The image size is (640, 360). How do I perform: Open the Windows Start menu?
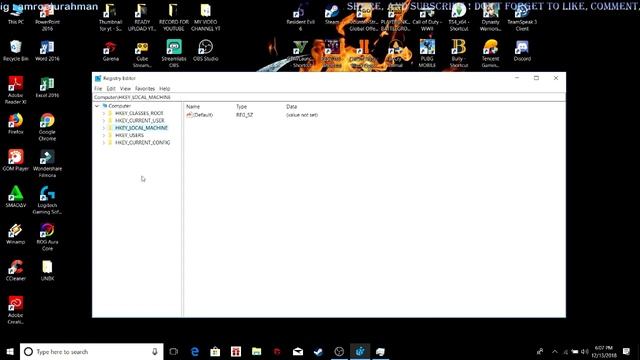pos(10,351)
